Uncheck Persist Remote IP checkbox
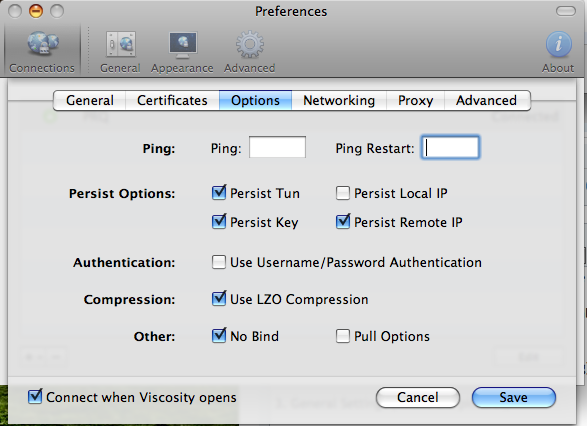587x426 pixels. [343, 222]
